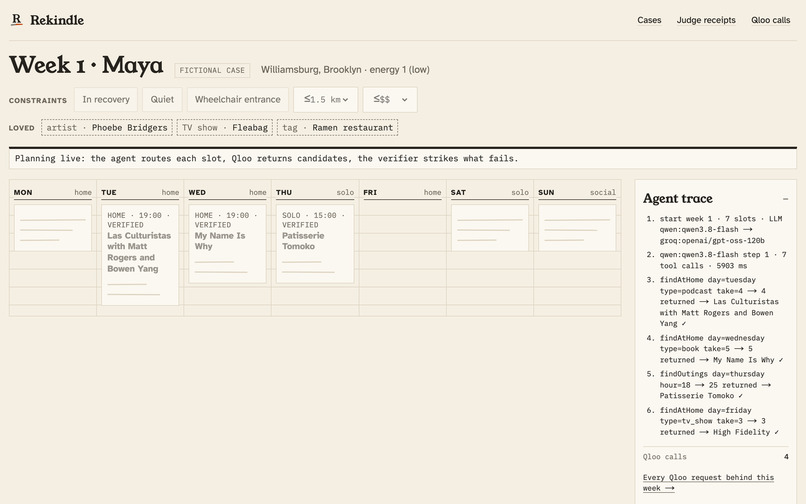This screenshot has width=806, height=504.
Task: Click the TUE column header
Action: (x=108, y=192)
